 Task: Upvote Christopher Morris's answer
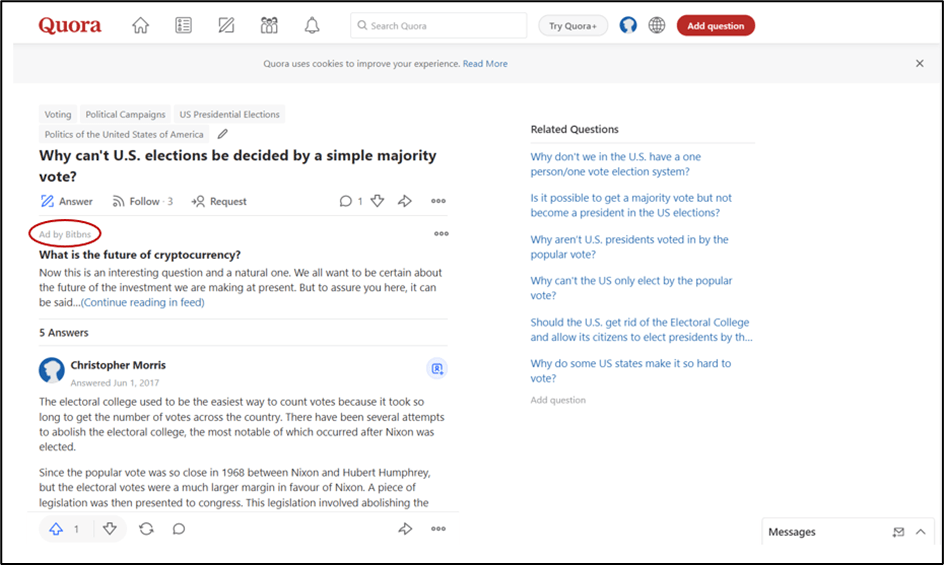[x=56, y=529]
